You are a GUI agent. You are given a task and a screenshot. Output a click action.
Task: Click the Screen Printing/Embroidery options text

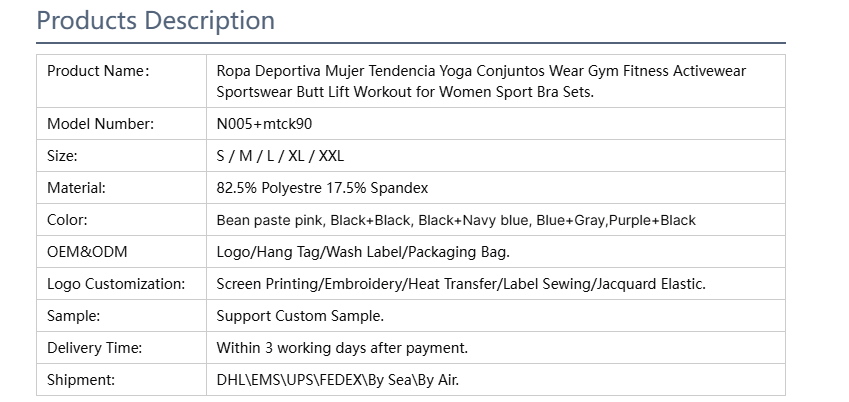point(461,284)
